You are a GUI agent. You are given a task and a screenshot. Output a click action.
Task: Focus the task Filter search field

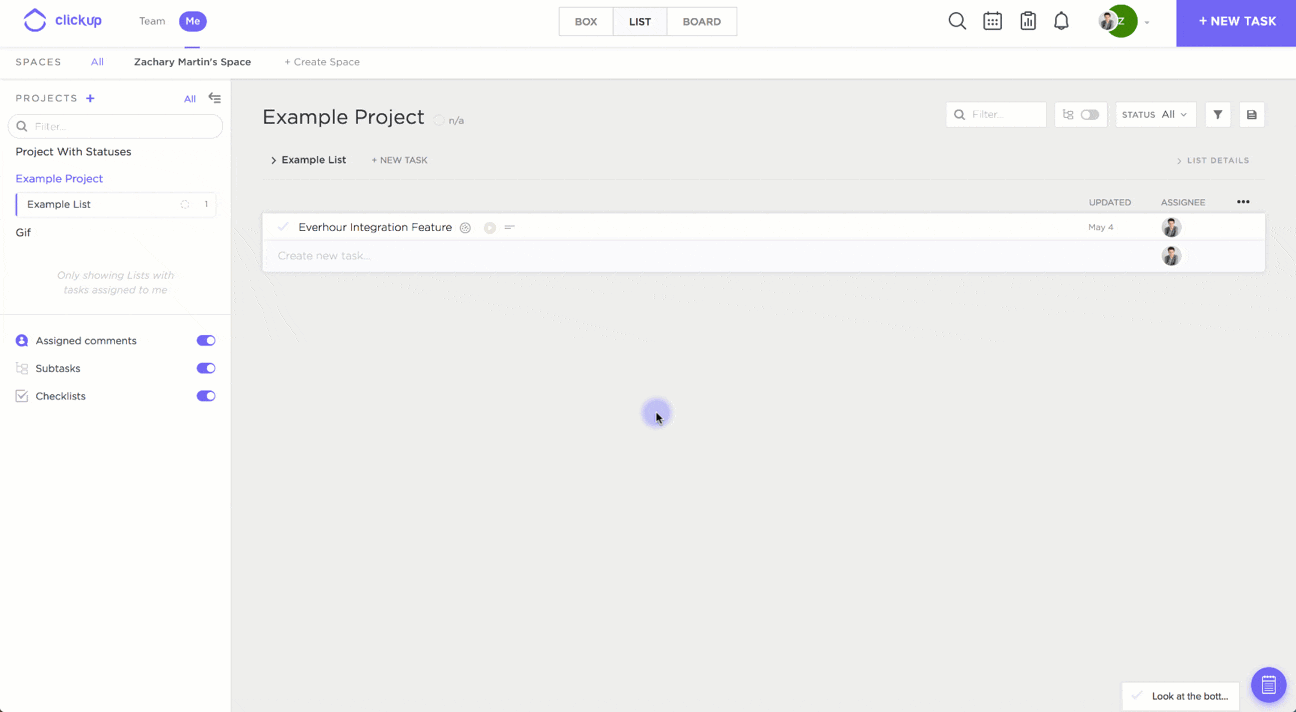[x=996, y=115]
